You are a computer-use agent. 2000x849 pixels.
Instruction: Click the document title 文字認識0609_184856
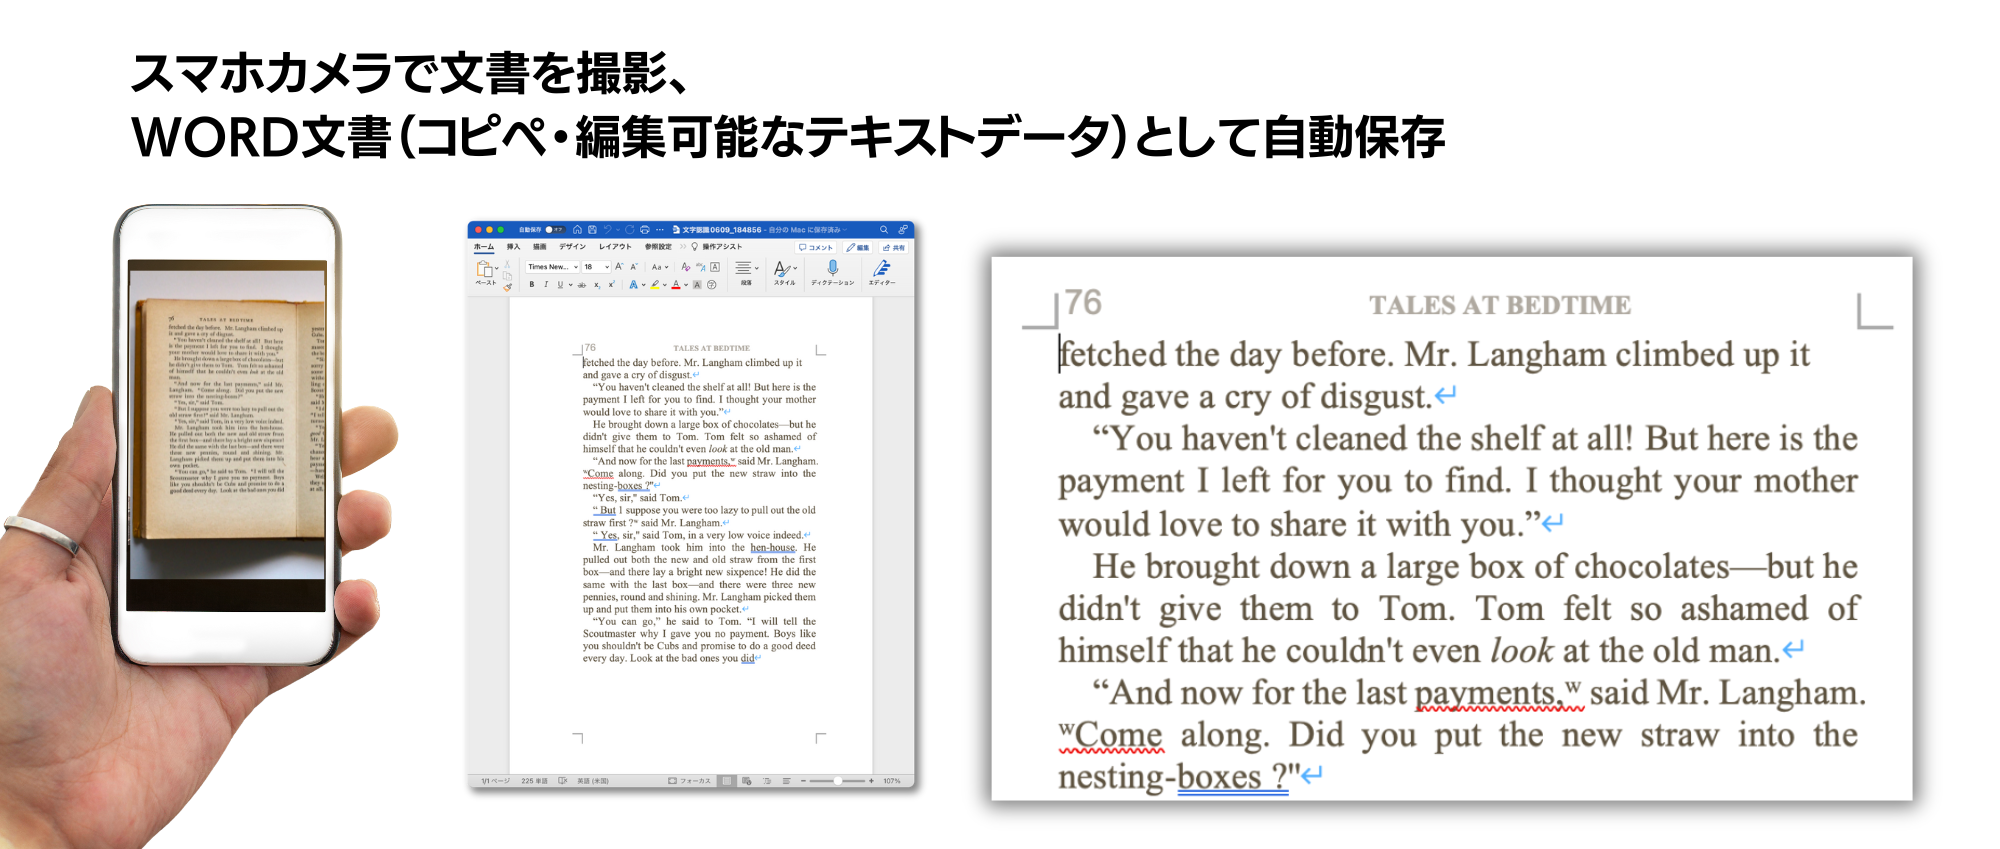pyautogui.click(x=722, y=230)
